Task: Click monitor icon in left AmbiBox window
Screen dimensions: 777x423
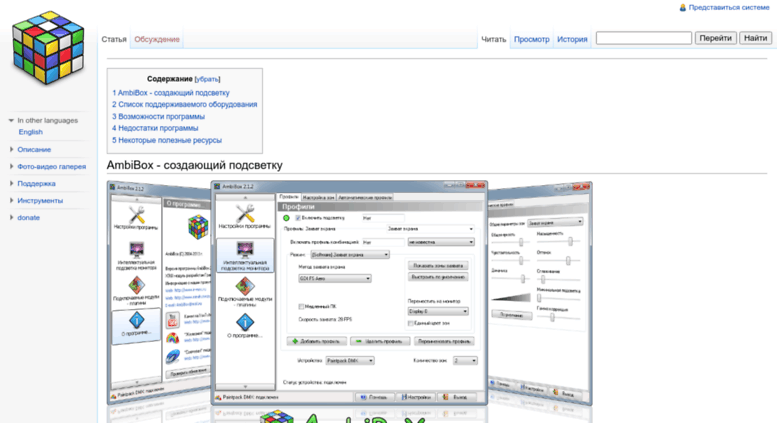Action: (136, 249)
